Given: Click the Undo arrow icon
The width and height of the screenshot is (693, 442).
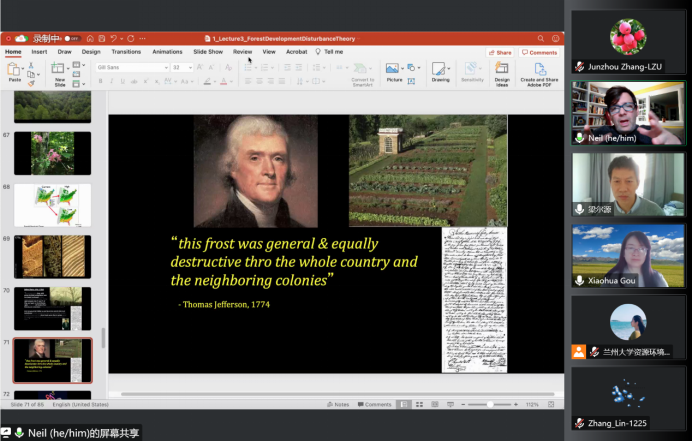Looking at the screenshot, I should tap(114, 38).
